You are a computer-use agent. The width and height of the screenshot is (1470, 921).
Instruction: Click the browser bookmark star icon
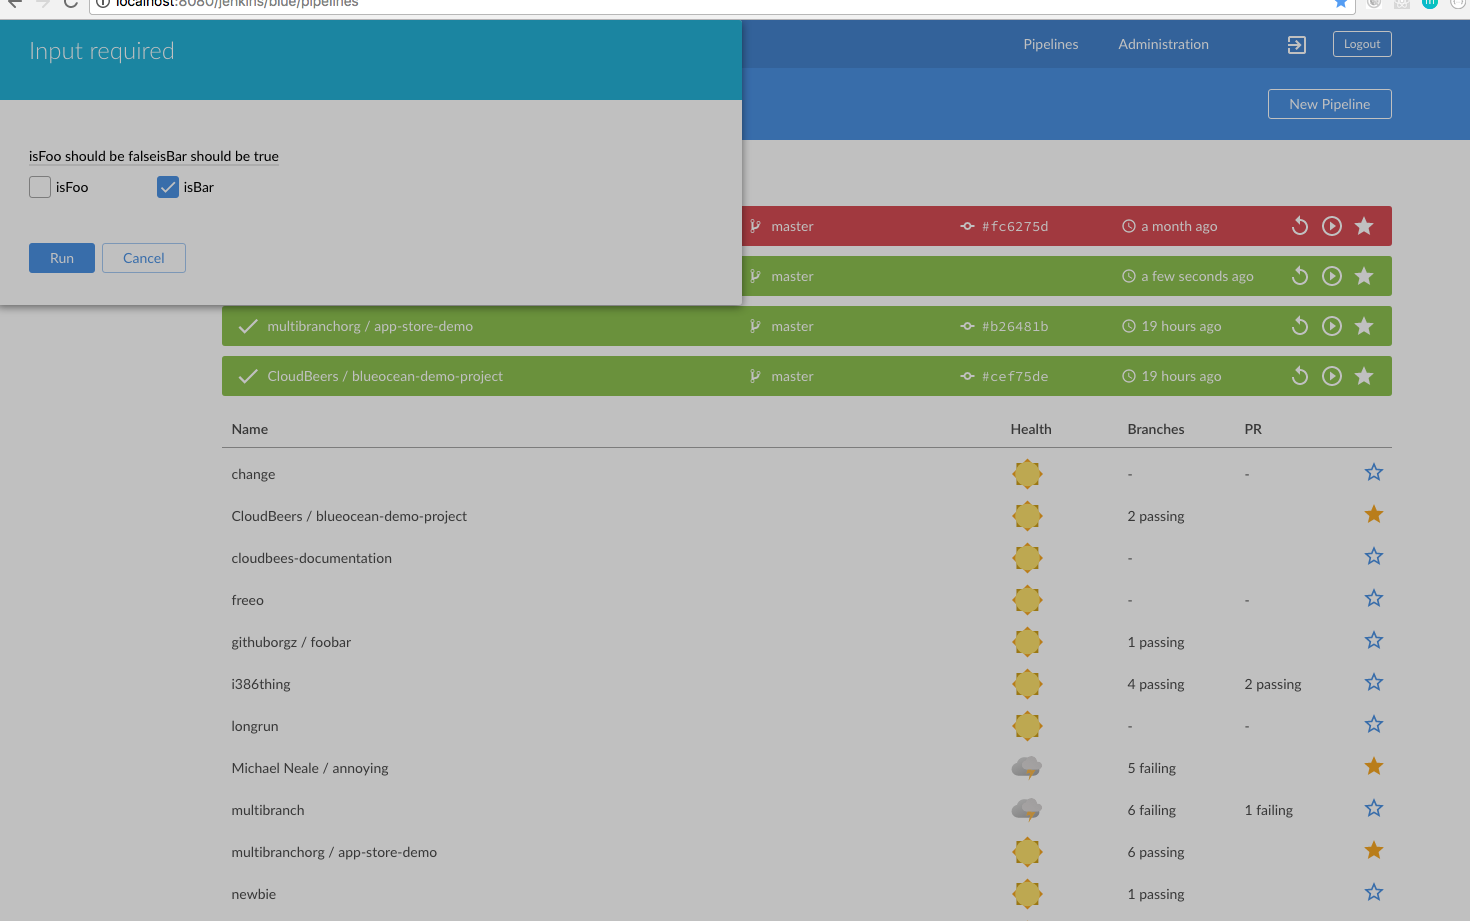coord(1341,4)
